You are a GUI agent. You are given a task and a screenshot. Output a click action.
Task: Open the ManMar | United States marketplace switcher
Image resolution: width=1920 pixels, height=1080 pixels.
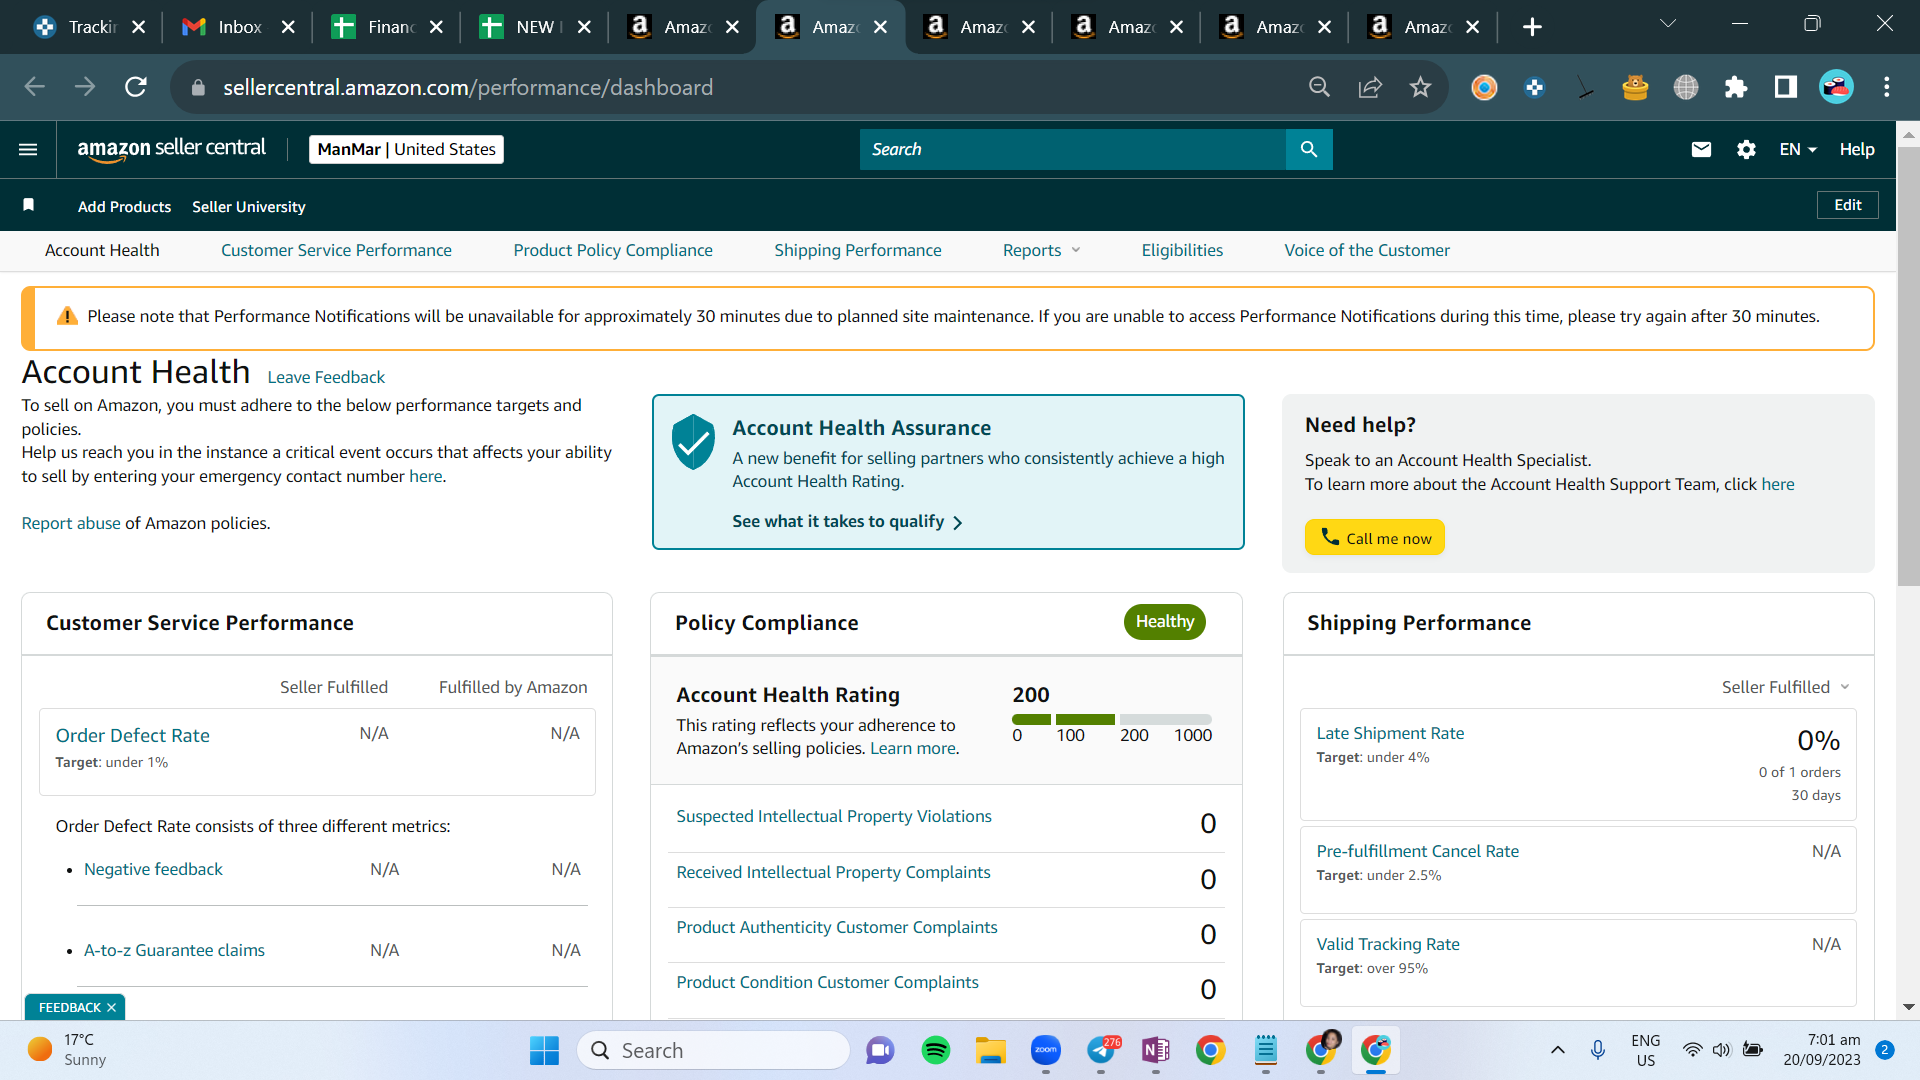coord(406,149)
